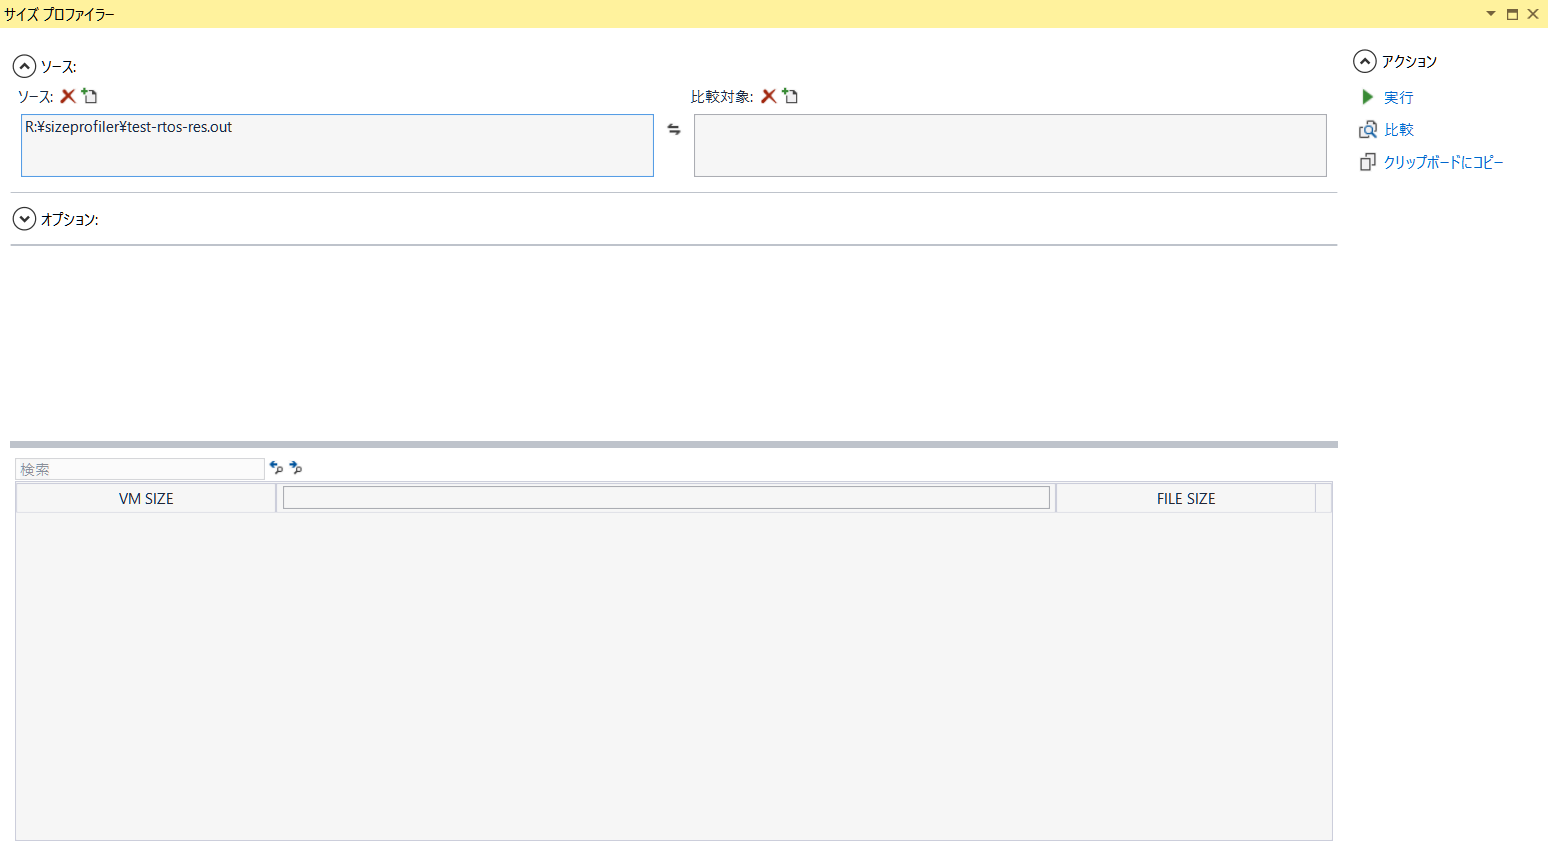The width and height of the screenshot is (1548, 847).
Task: Clear the 比較対象 entry with red X
Action: pyautogui.click(x=768, y=96)
